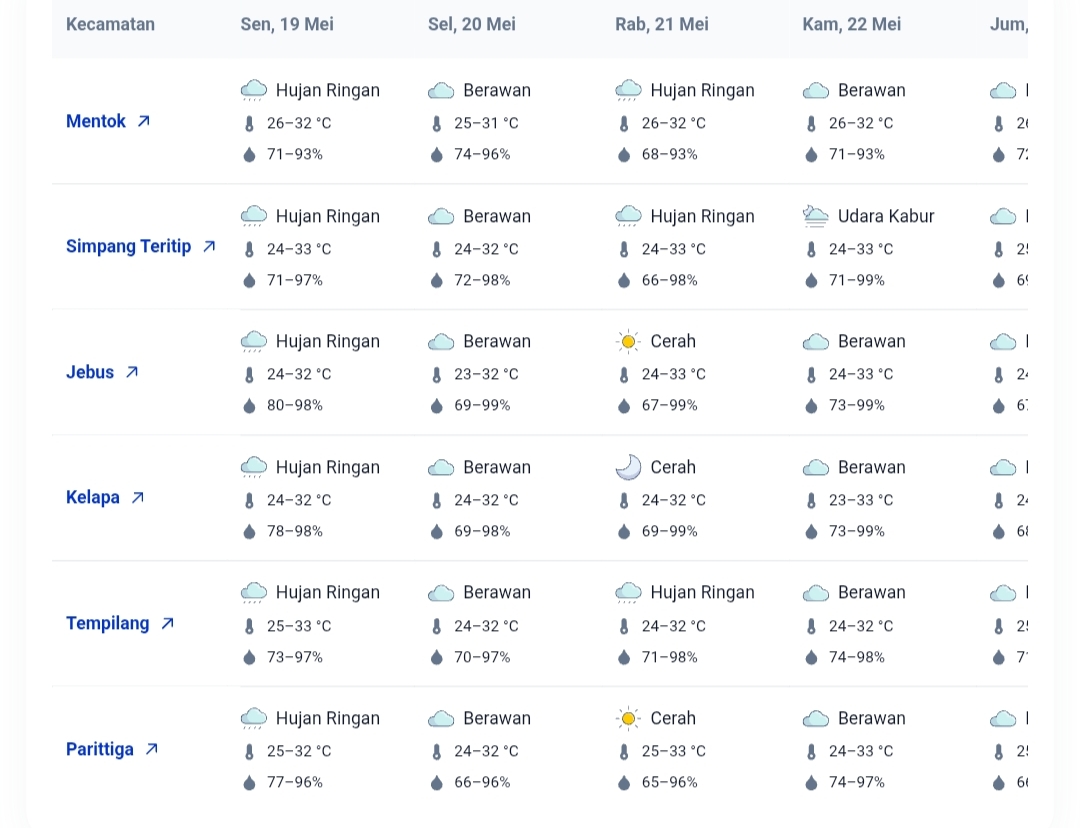Click the arrow icon beside Kelapa
Image resolution: width=1080 pixels, height=828 pixels.
138,497
